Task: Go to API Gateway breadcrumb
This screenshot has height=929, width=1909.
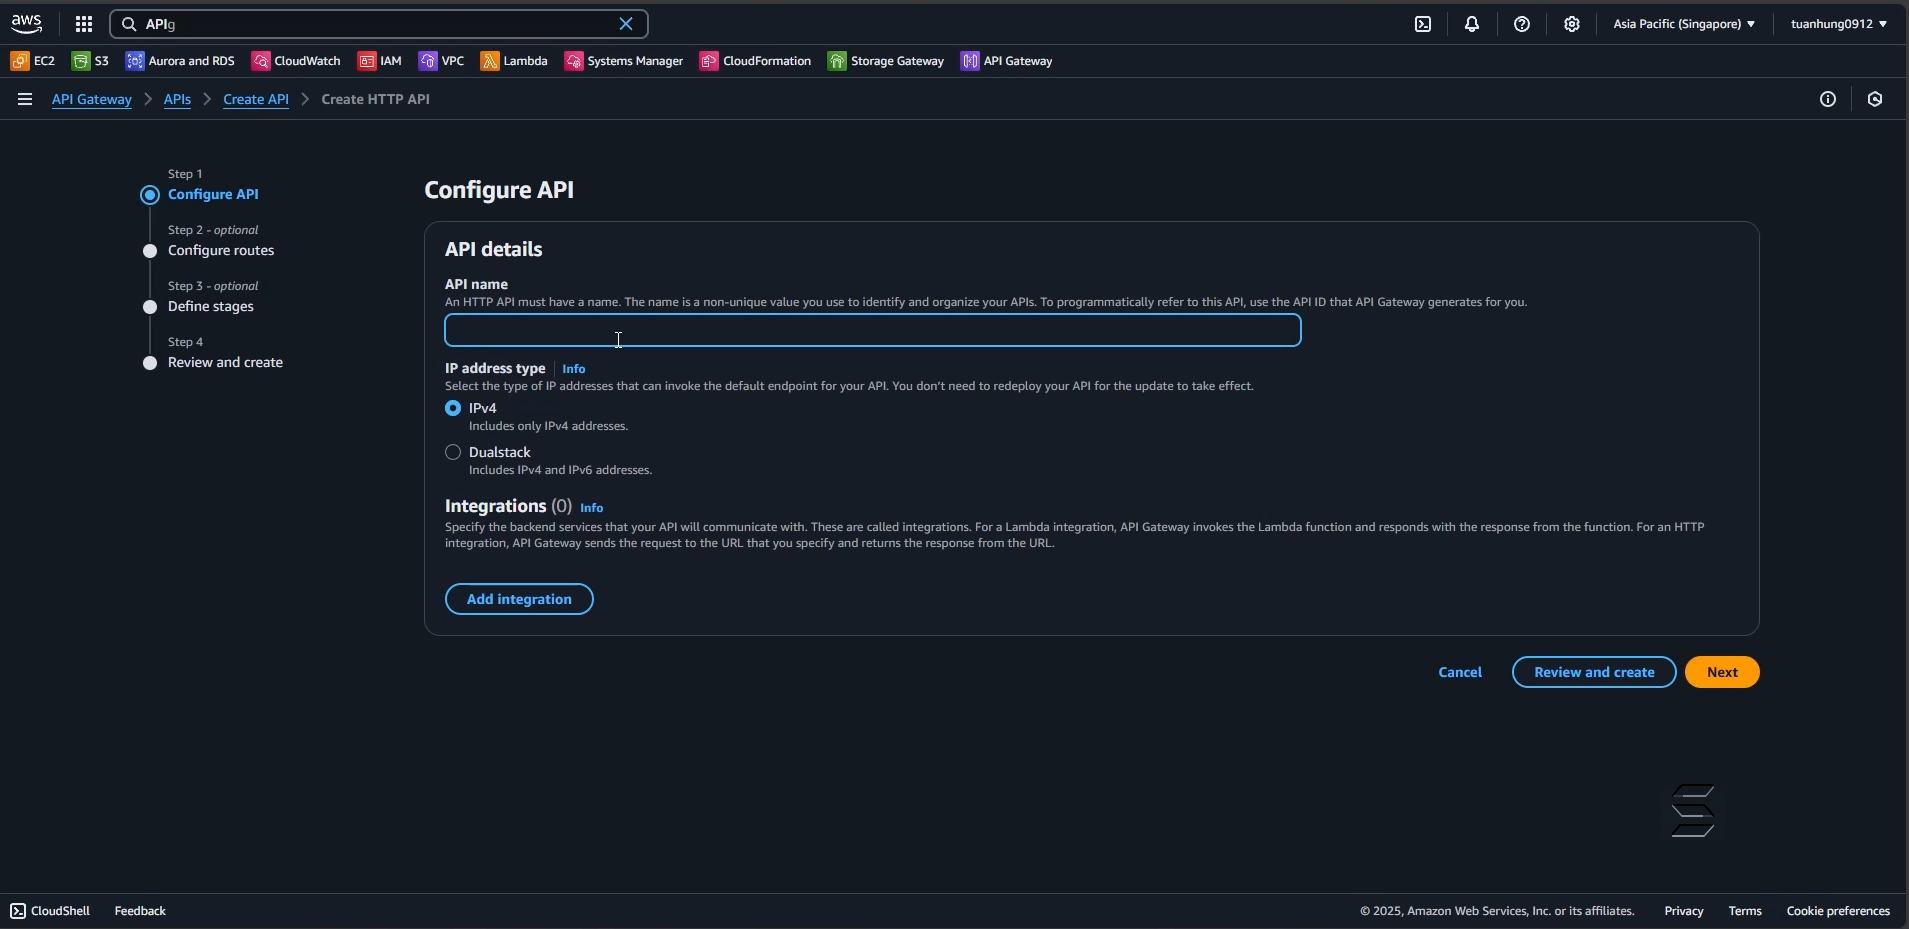Action: click(x=92, y=99)
